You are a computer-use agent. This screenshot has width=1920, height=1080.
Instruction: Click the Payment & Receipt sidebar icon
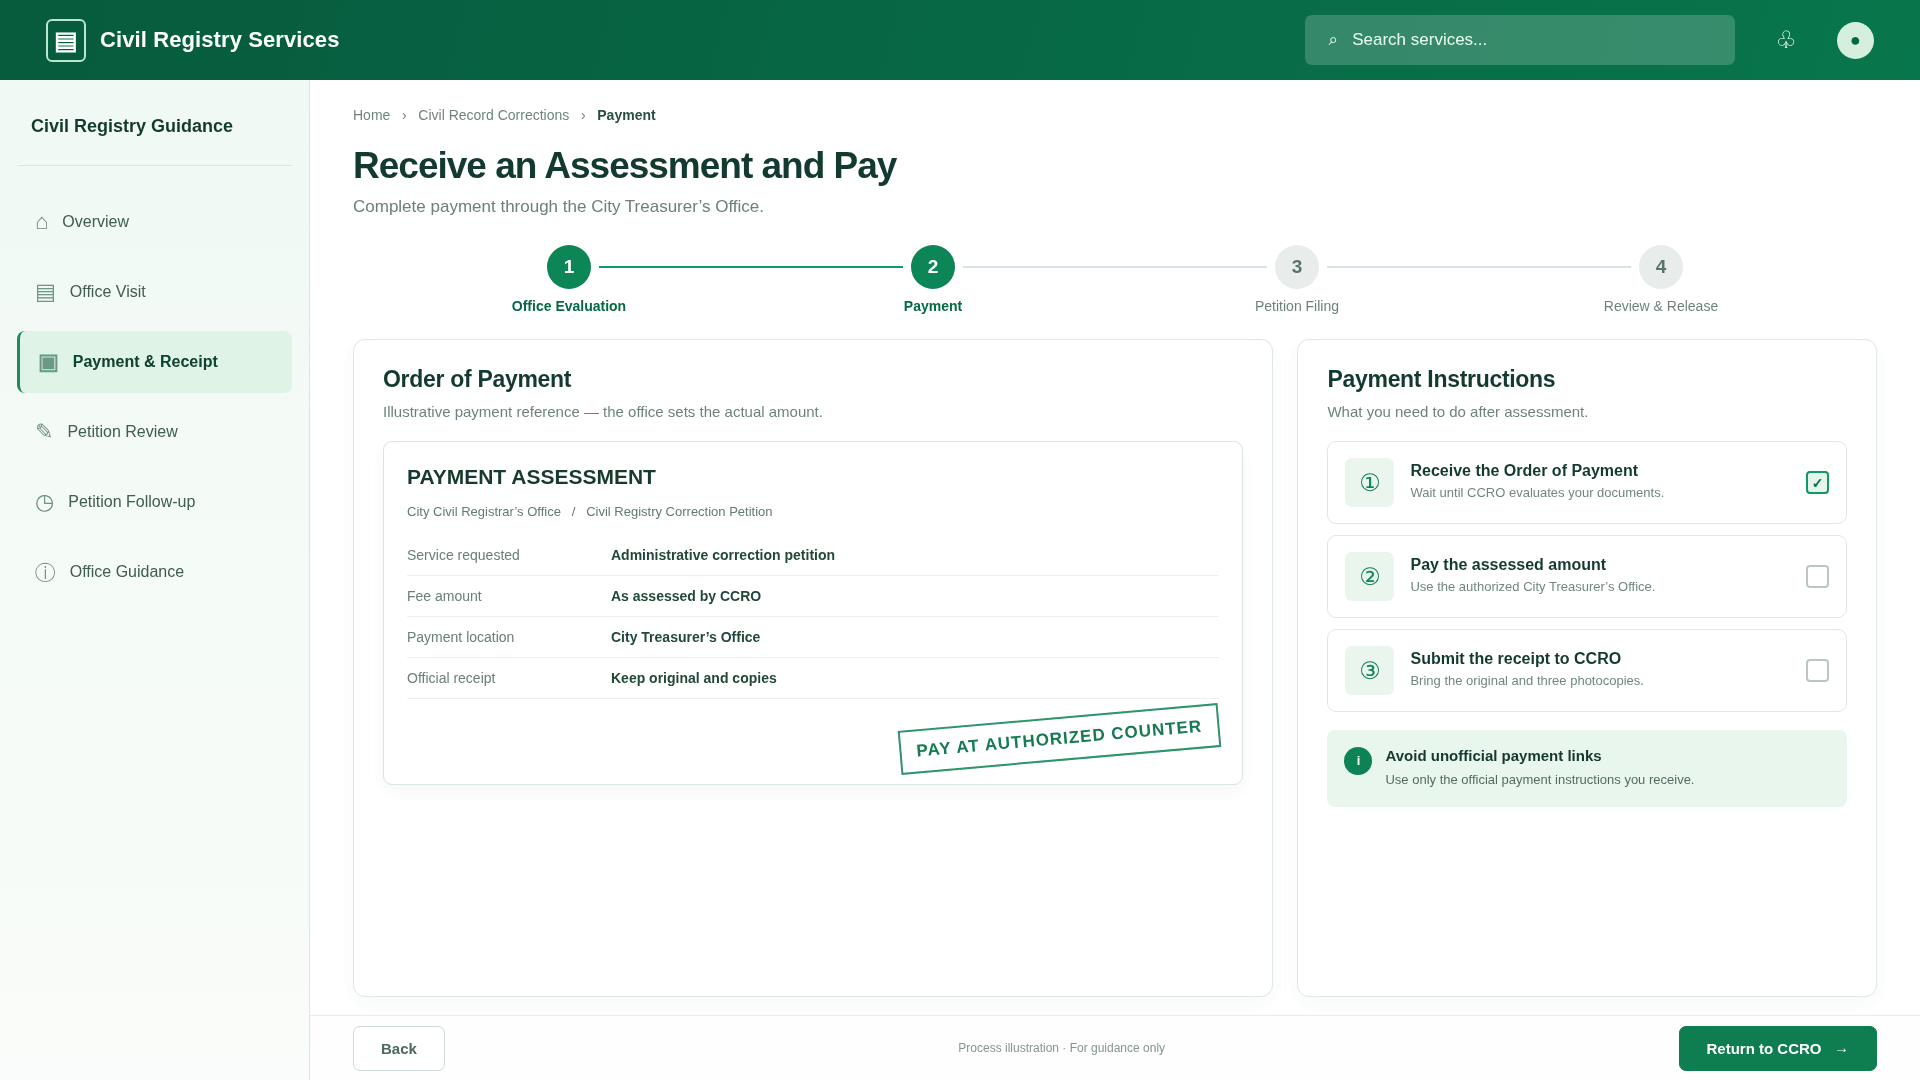pos(48,362)
